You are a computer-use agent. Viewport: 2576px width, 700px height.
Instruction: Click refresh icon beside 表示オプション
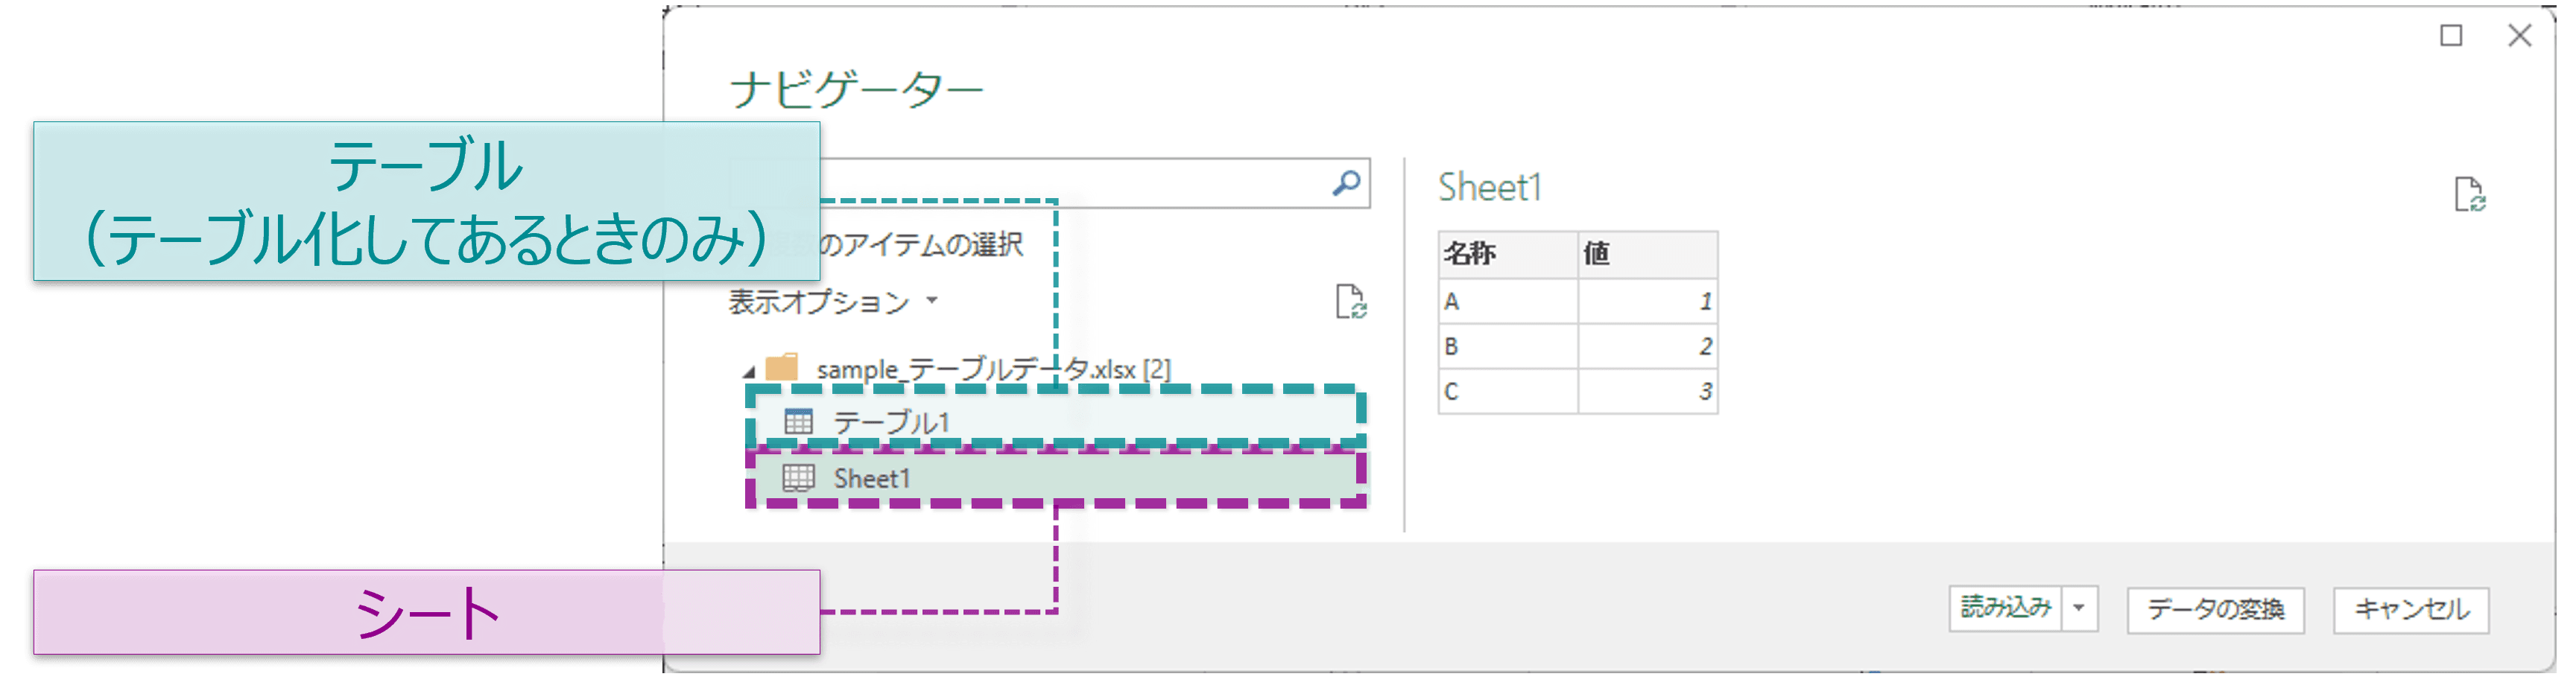pos(1350,301)
